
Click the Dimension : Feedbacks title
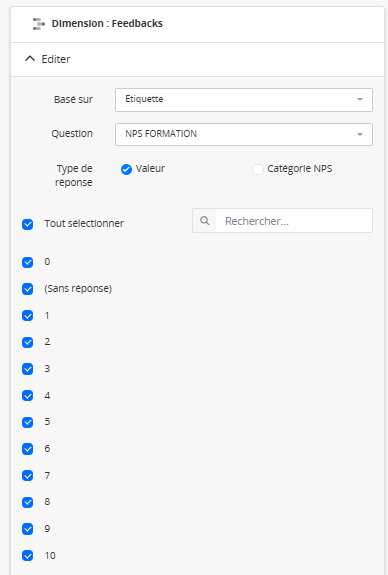(x=107, y=23)
